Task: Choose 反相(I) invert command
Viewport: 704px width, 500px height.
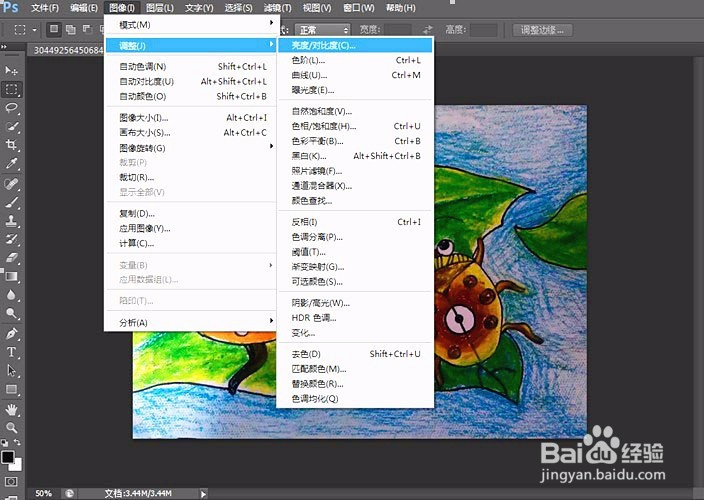Action: click(x=356, y=222)
